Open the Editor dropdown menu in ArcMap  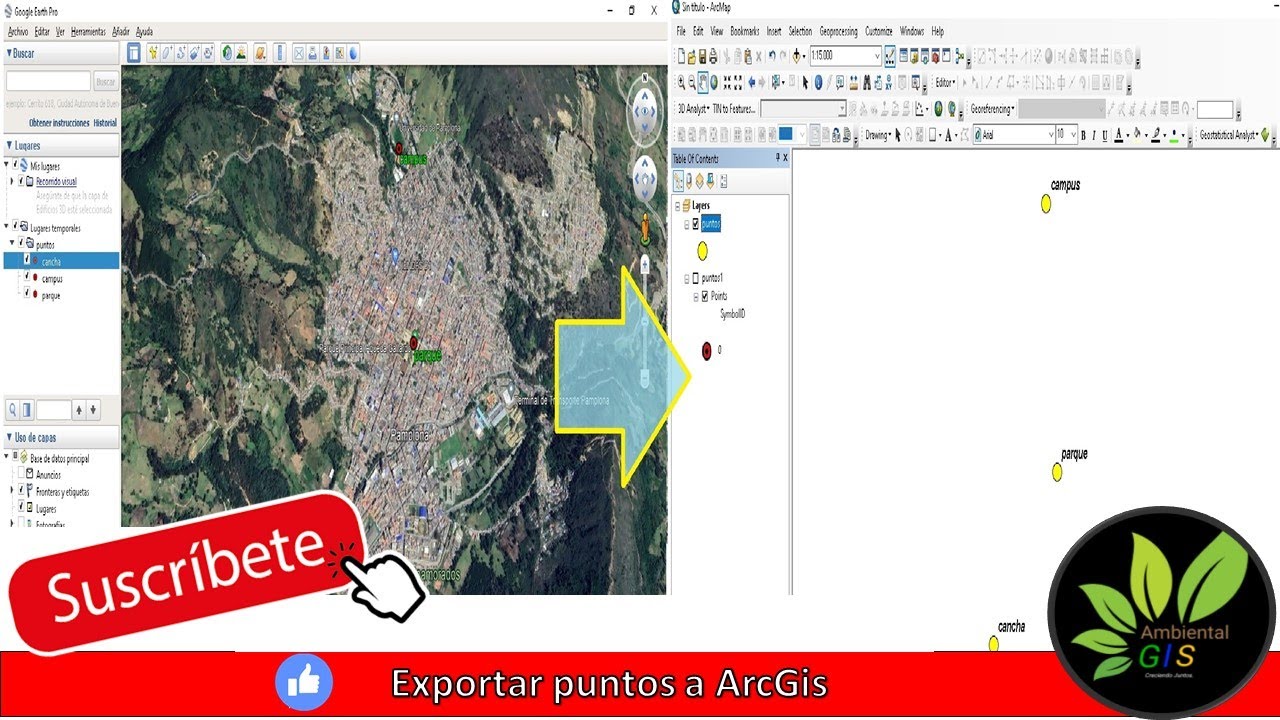945,82
